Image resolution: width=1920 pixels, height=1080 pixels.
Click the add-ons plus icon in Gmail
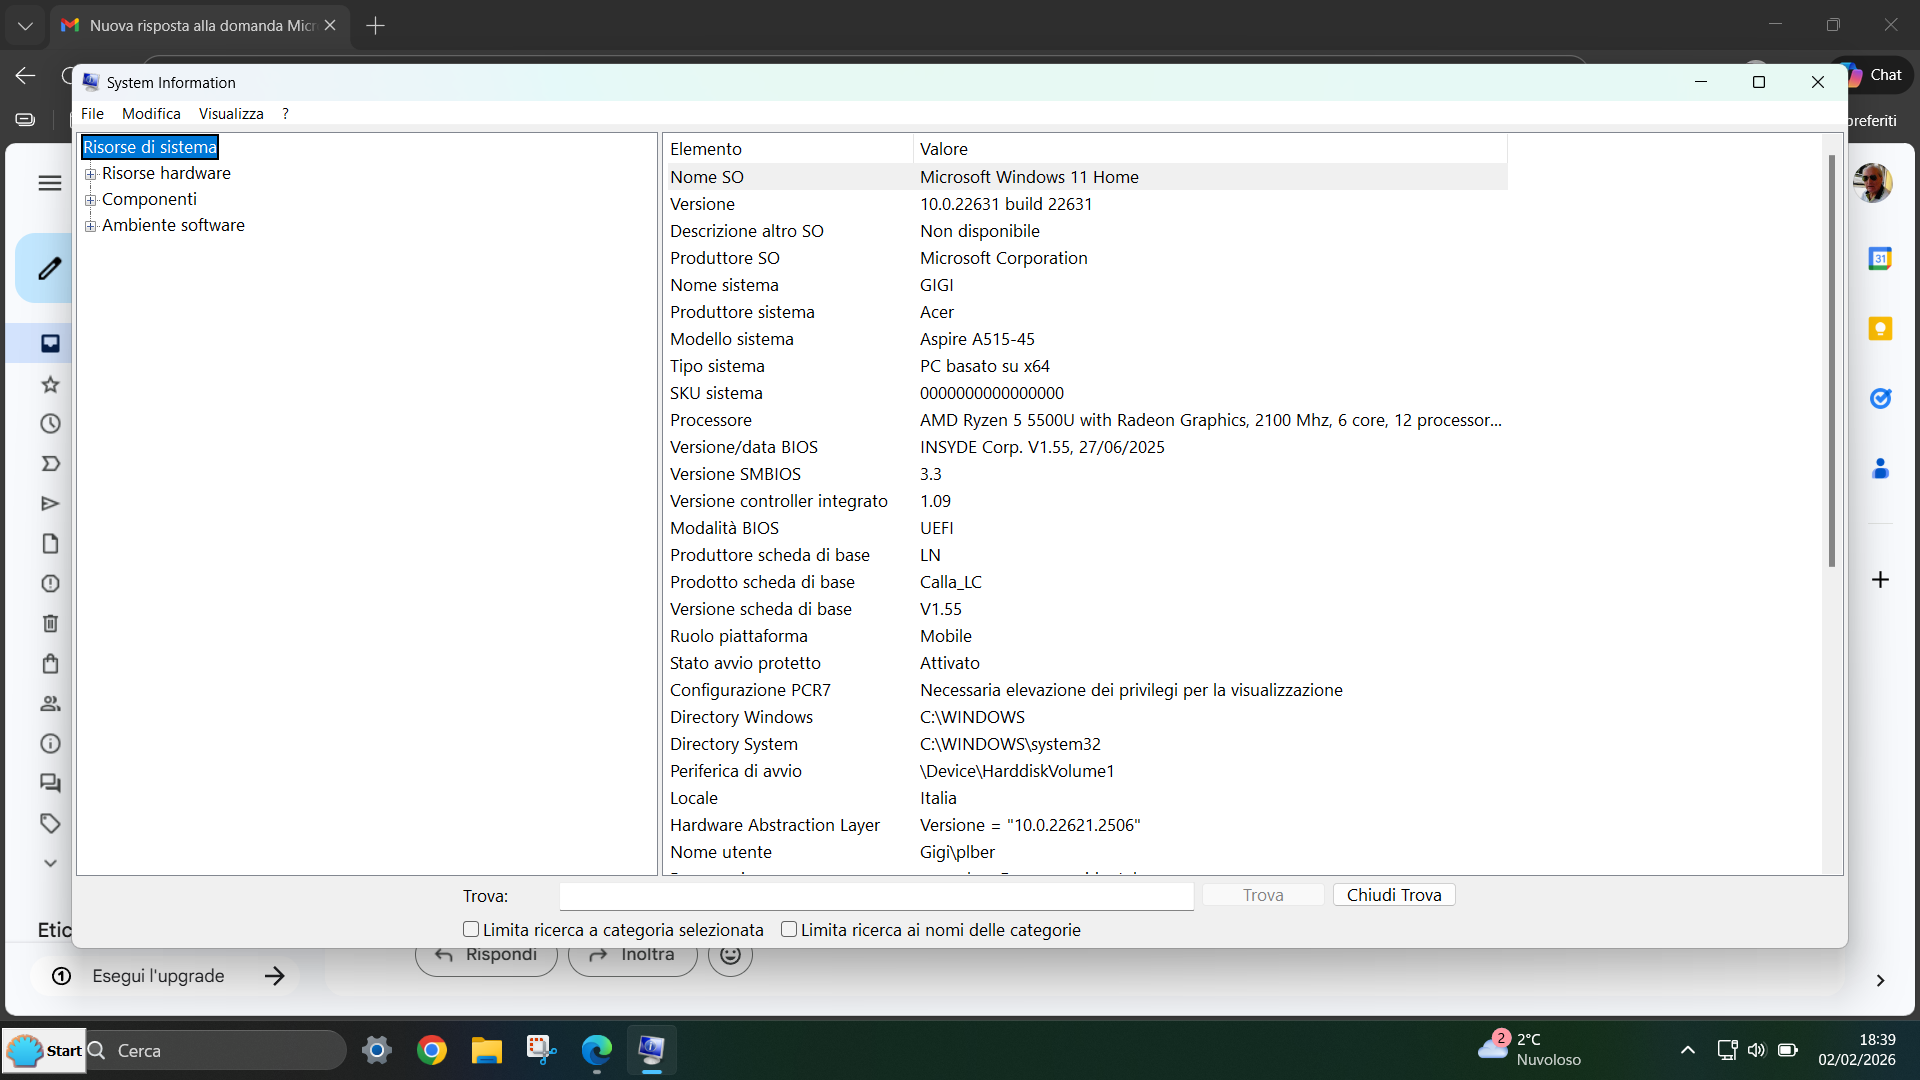coord(1880,580)
